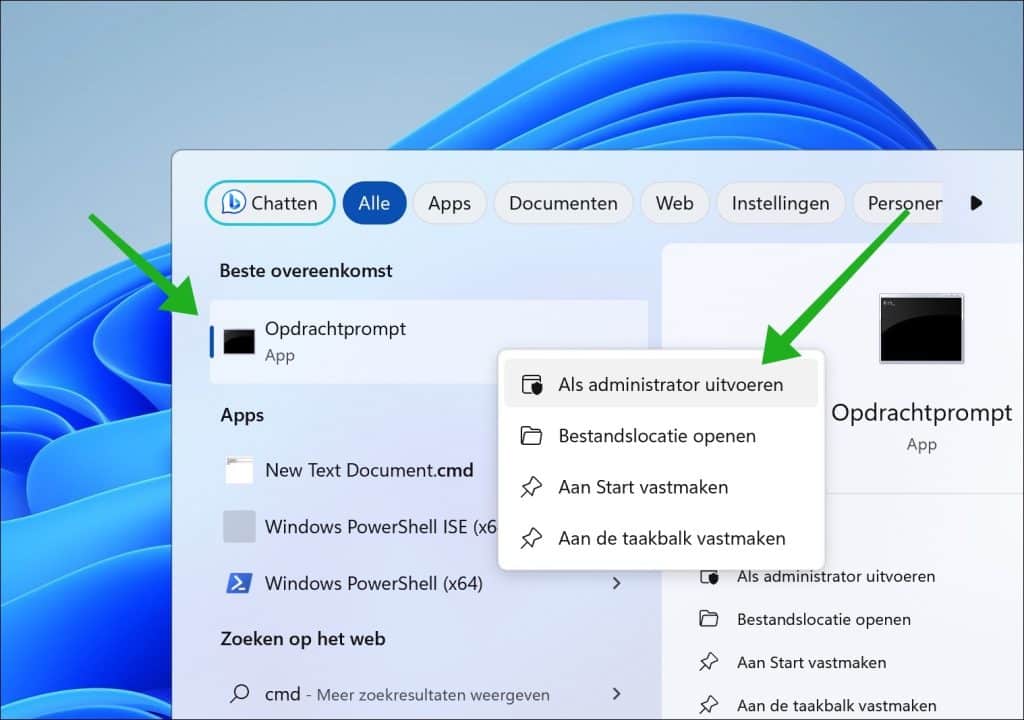Expand Windows PowerShell (x64) chevron

pyautogui.click(x=616, y=583)
